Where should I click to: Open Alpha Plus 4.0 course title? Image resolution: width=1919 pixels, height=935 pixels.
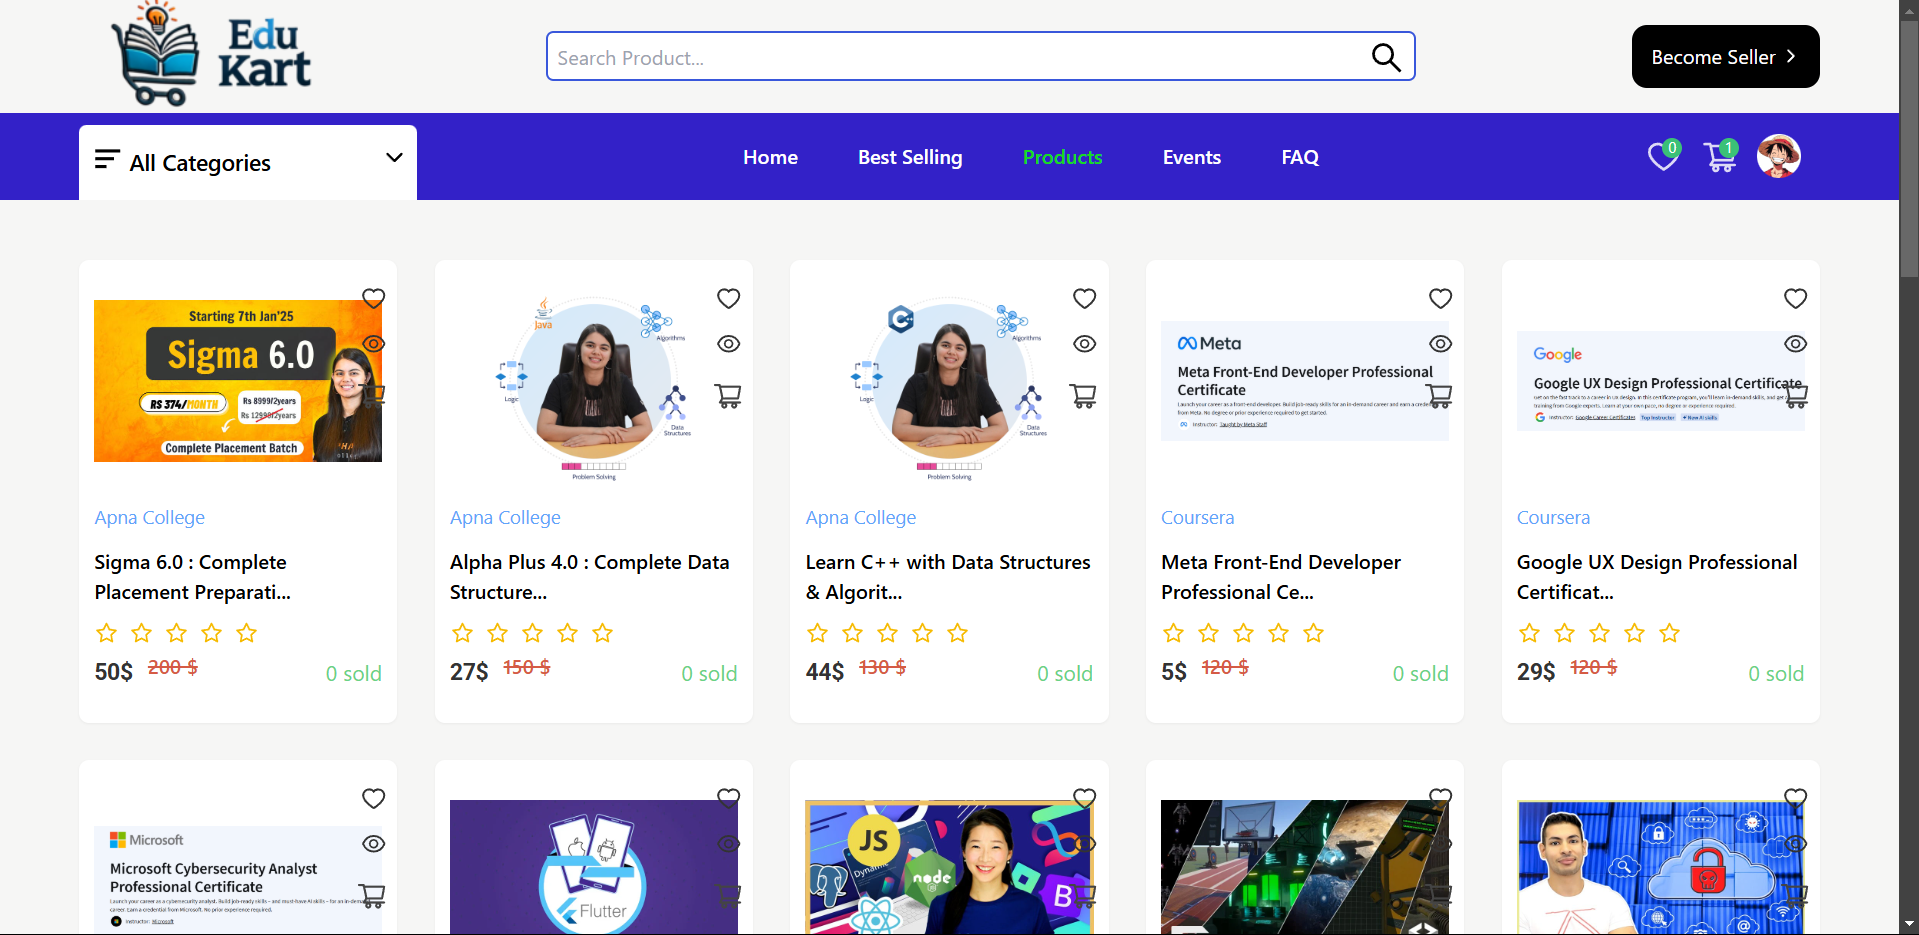589,577
